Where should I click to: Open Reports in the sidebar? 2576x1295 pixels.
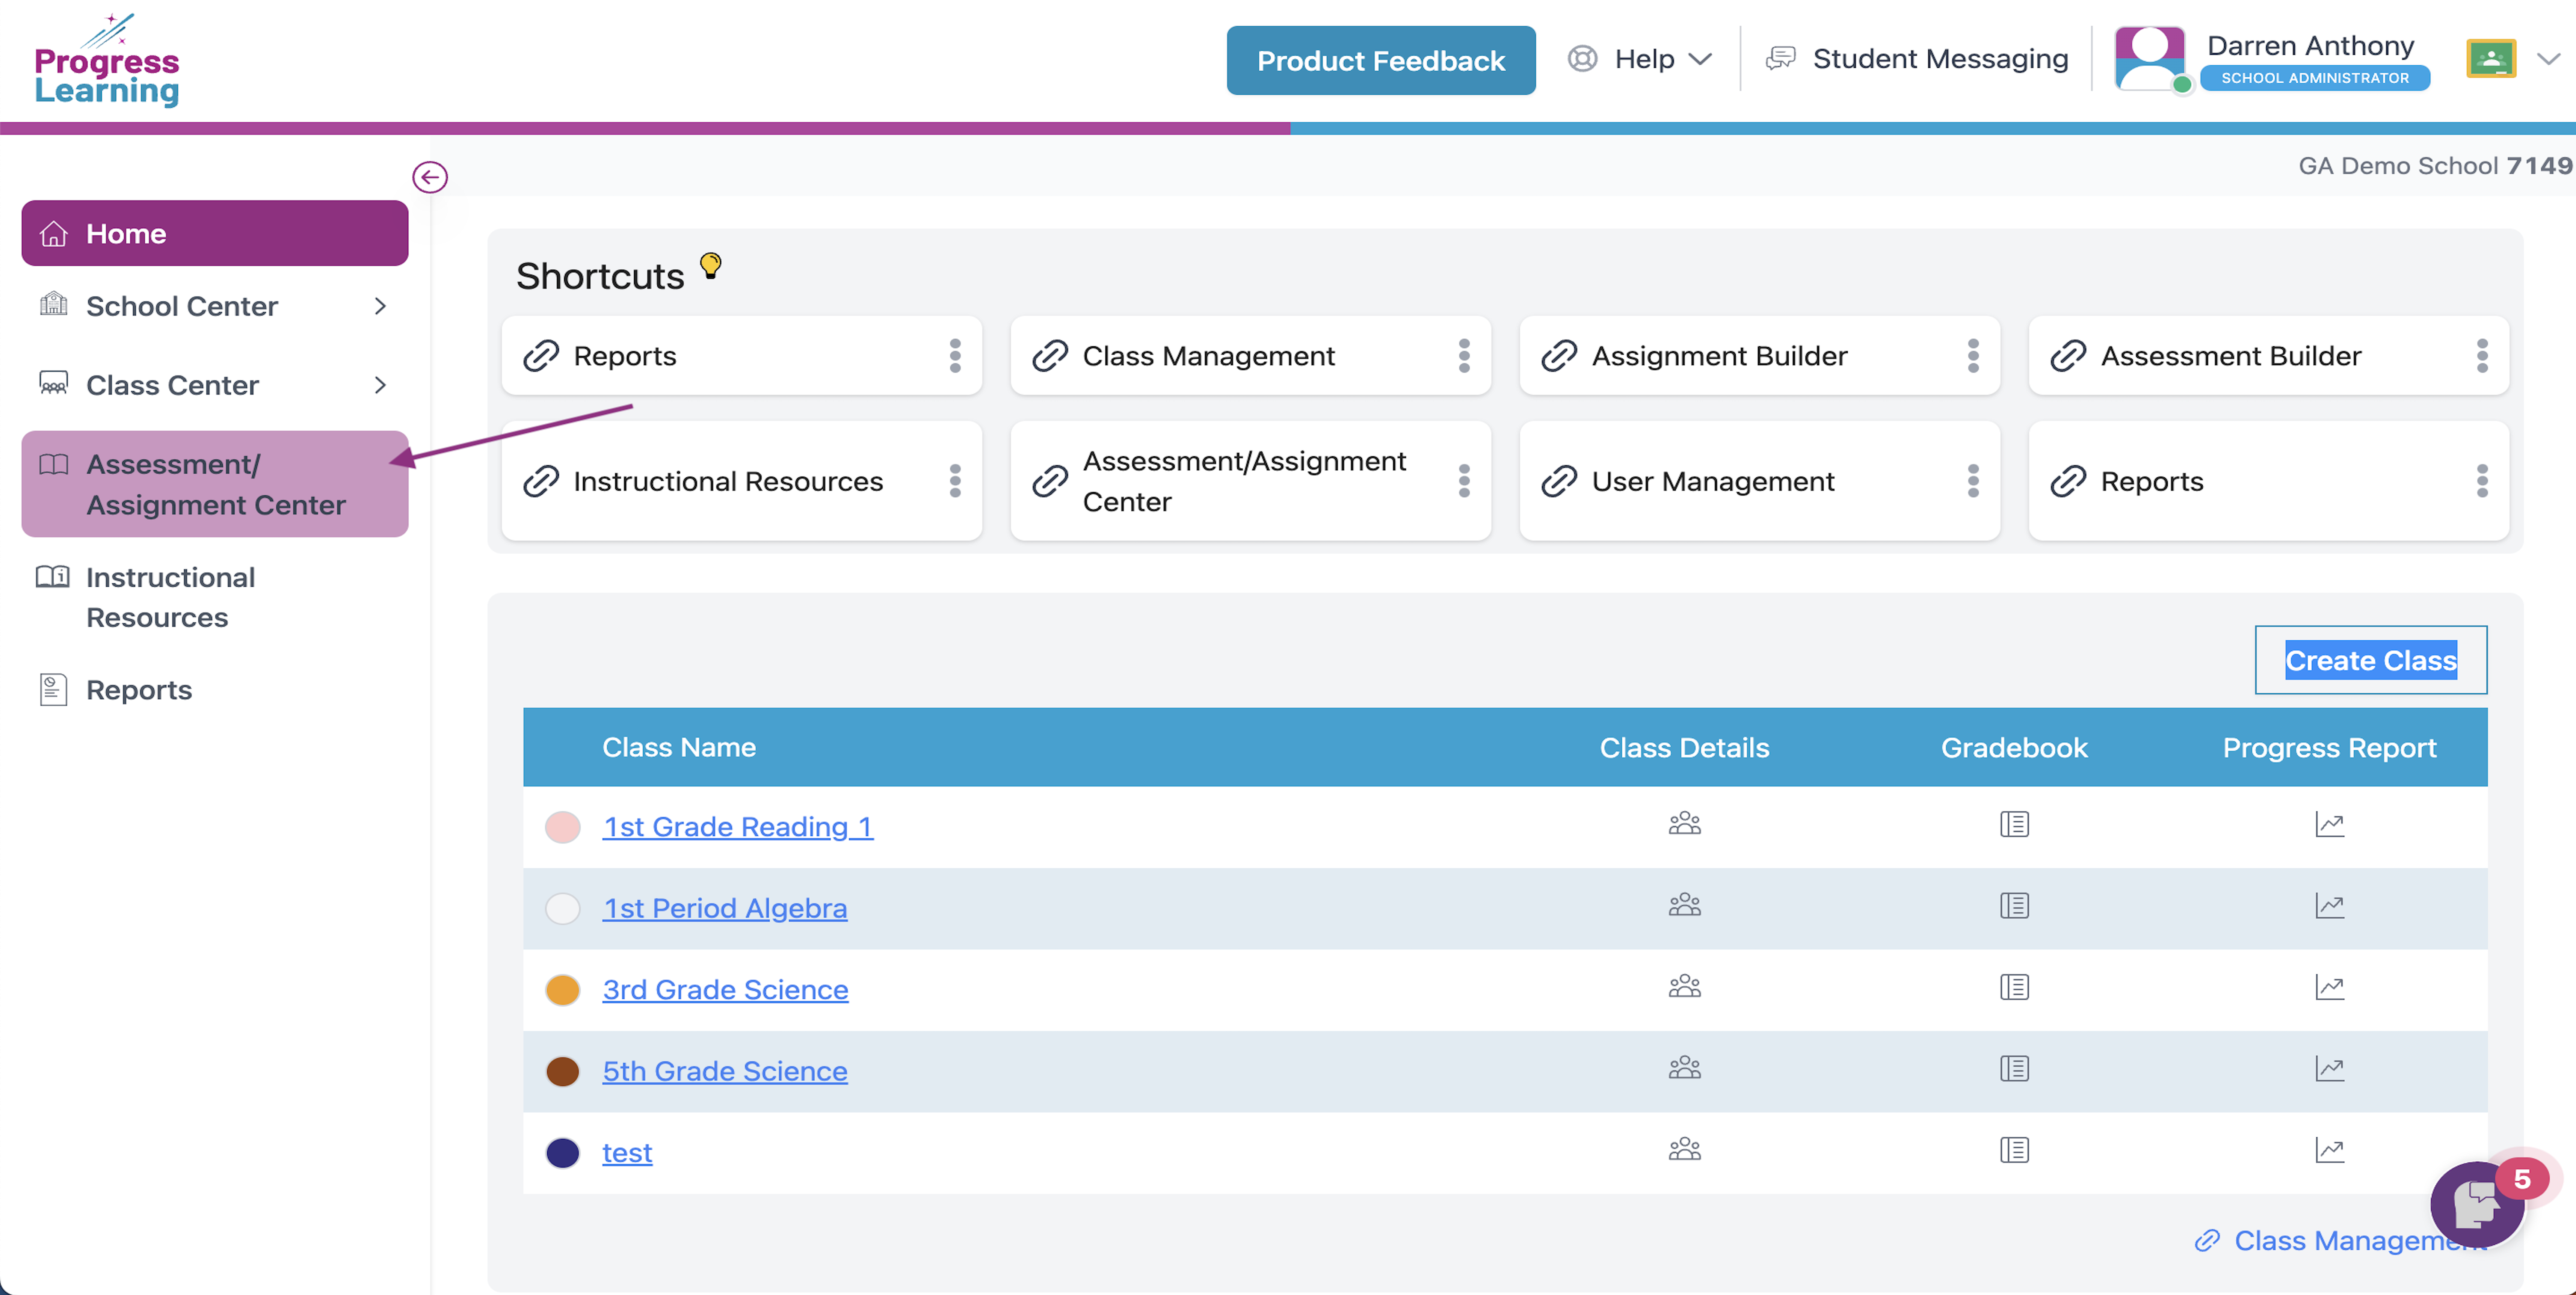pos(215,690)
